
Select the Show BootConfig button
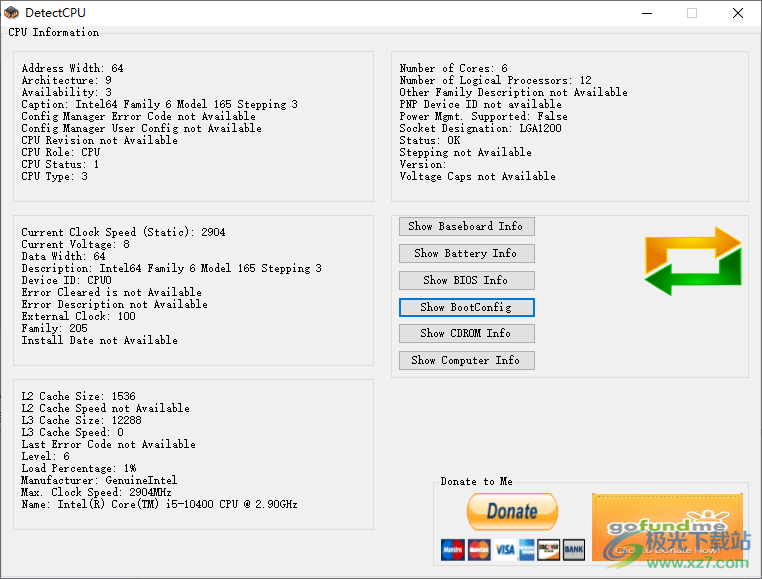pyautogui.click(x=466, y=307)
